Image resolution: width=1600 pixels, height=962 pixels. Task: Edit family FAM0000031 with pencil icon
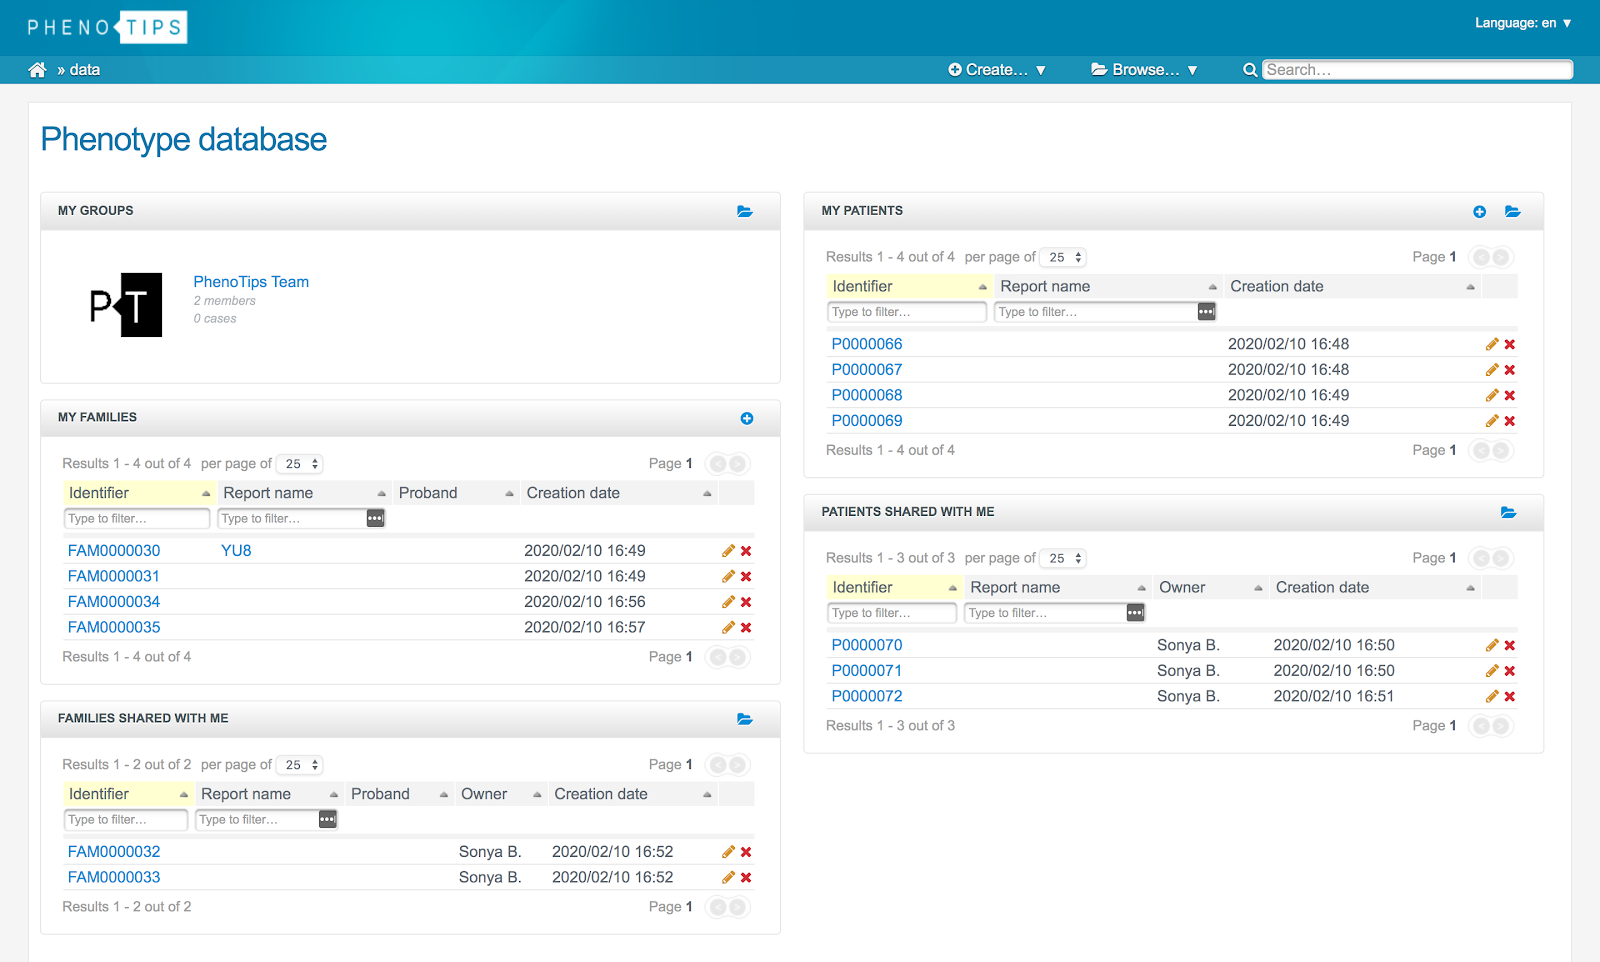728,577
